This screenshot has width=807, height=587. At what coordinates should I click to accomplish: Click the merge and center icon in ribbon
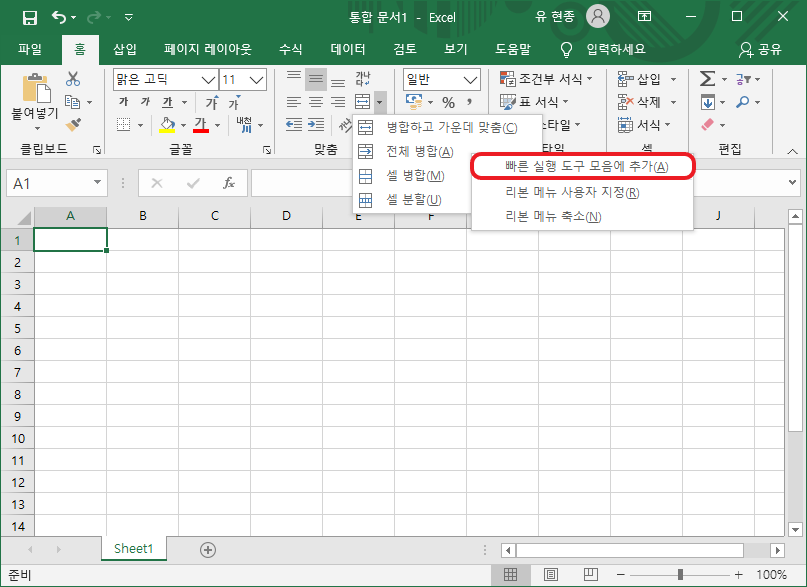363,102
